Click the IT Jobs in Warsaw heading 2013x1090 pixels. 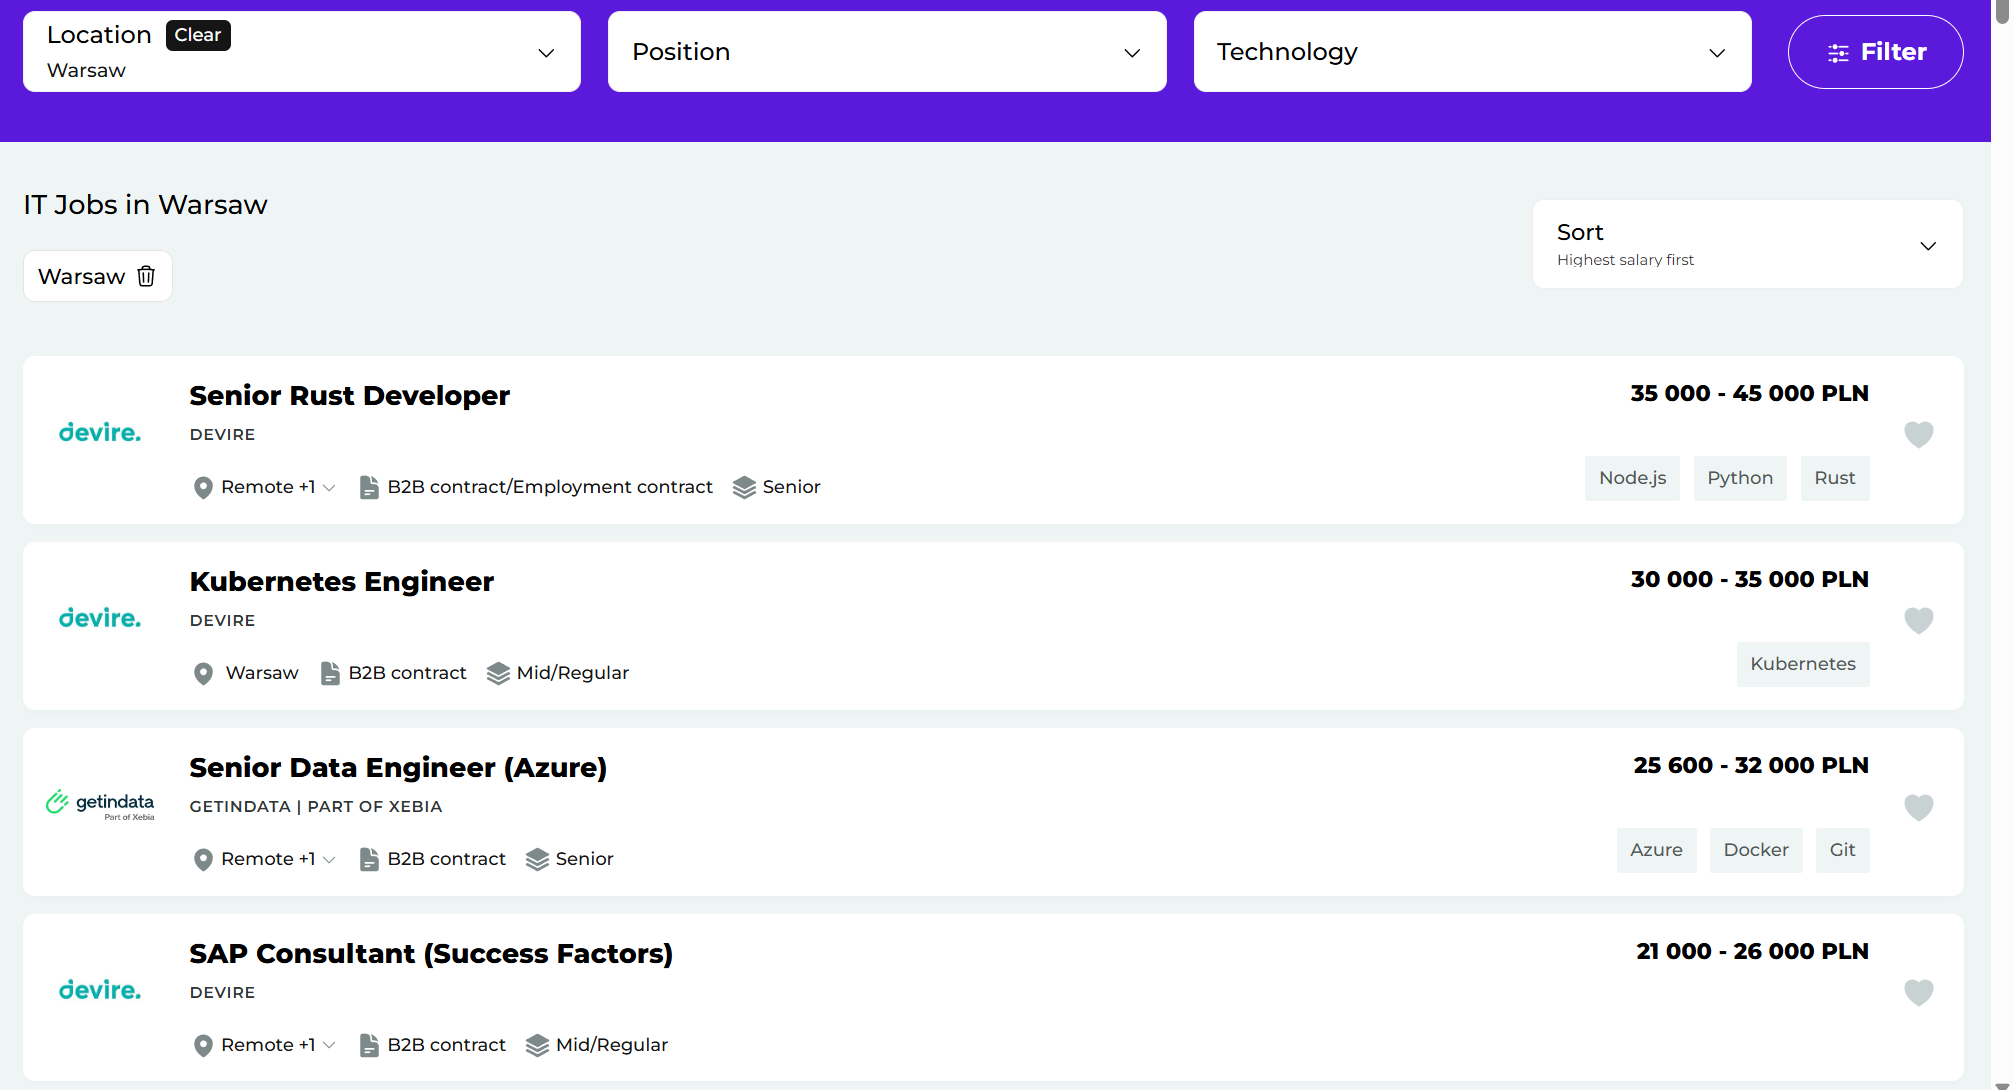[x=146, y=205]
